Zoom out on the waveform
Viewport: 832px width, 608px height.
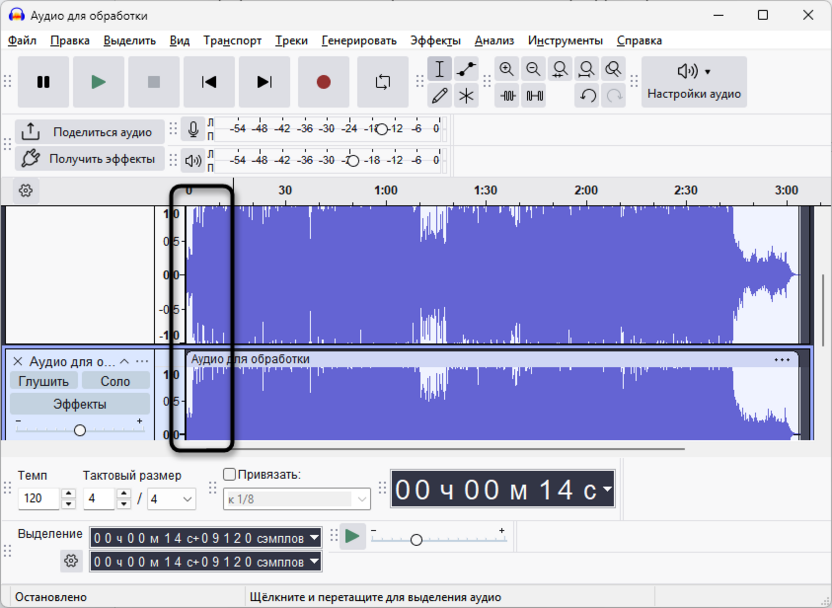click(533, 69)
